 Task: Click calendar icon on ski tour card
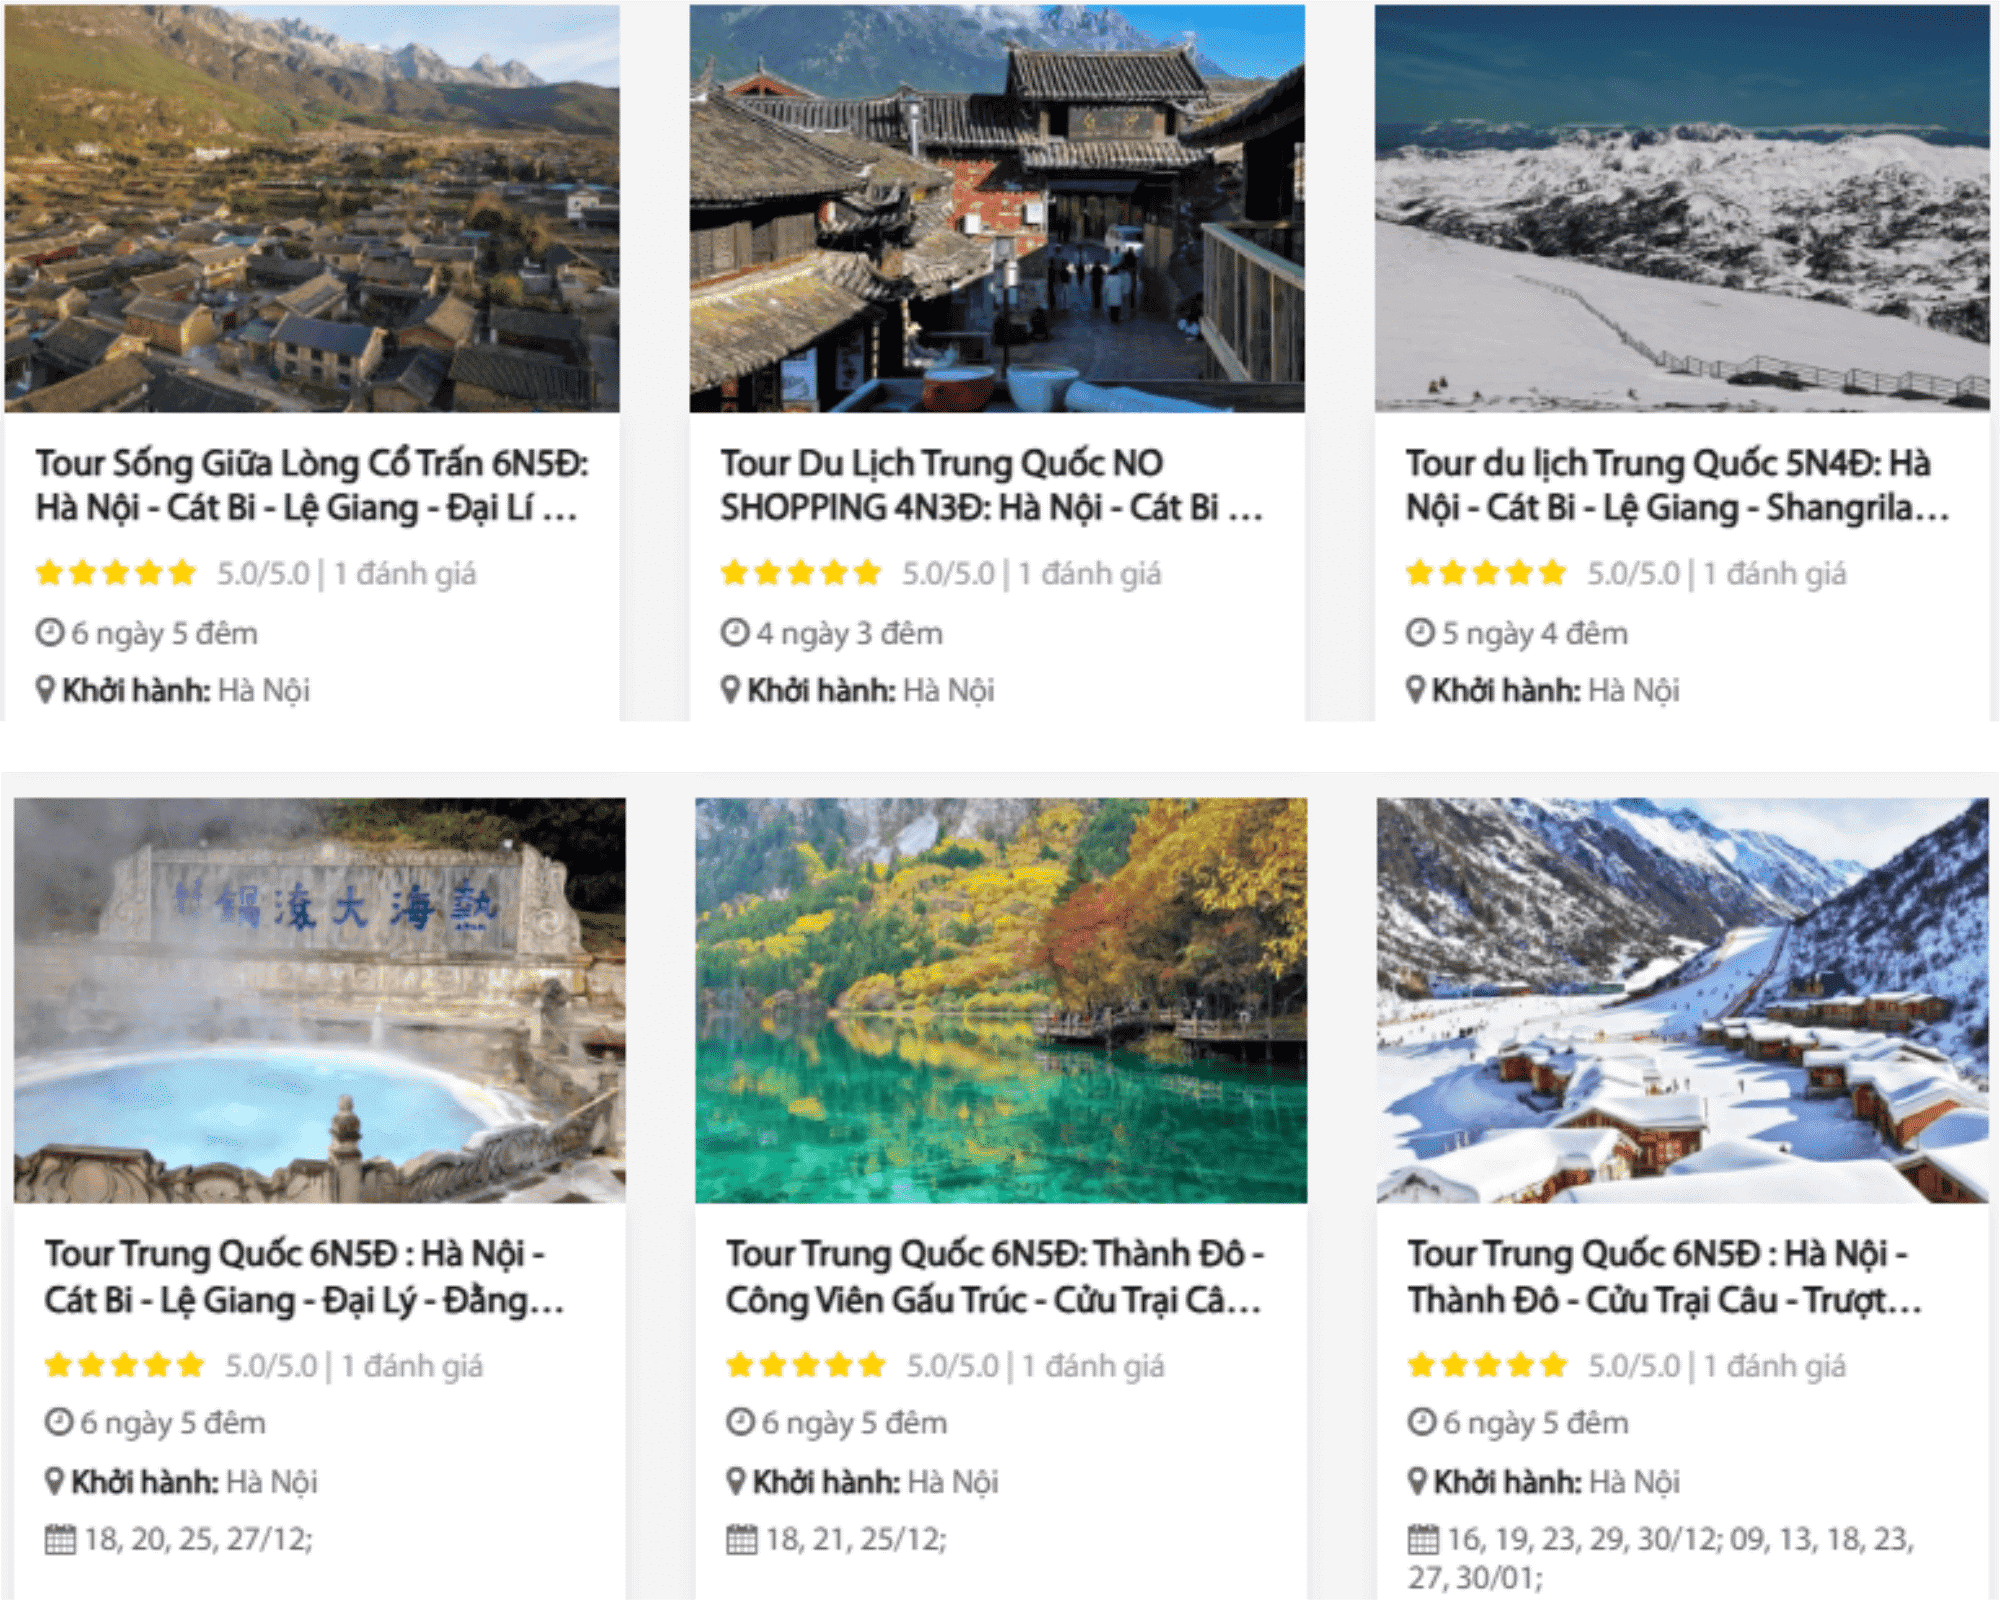click(1423, 1539)
